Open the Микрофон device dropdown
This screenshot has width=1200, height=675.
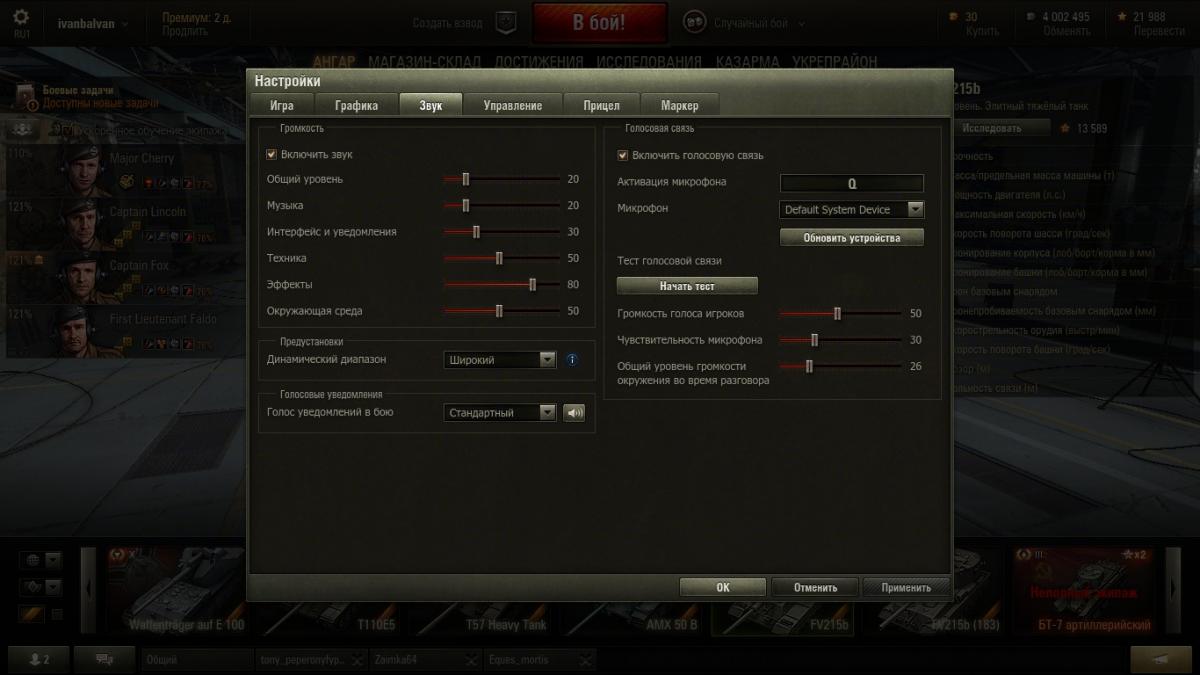click(x=852, y=210)
